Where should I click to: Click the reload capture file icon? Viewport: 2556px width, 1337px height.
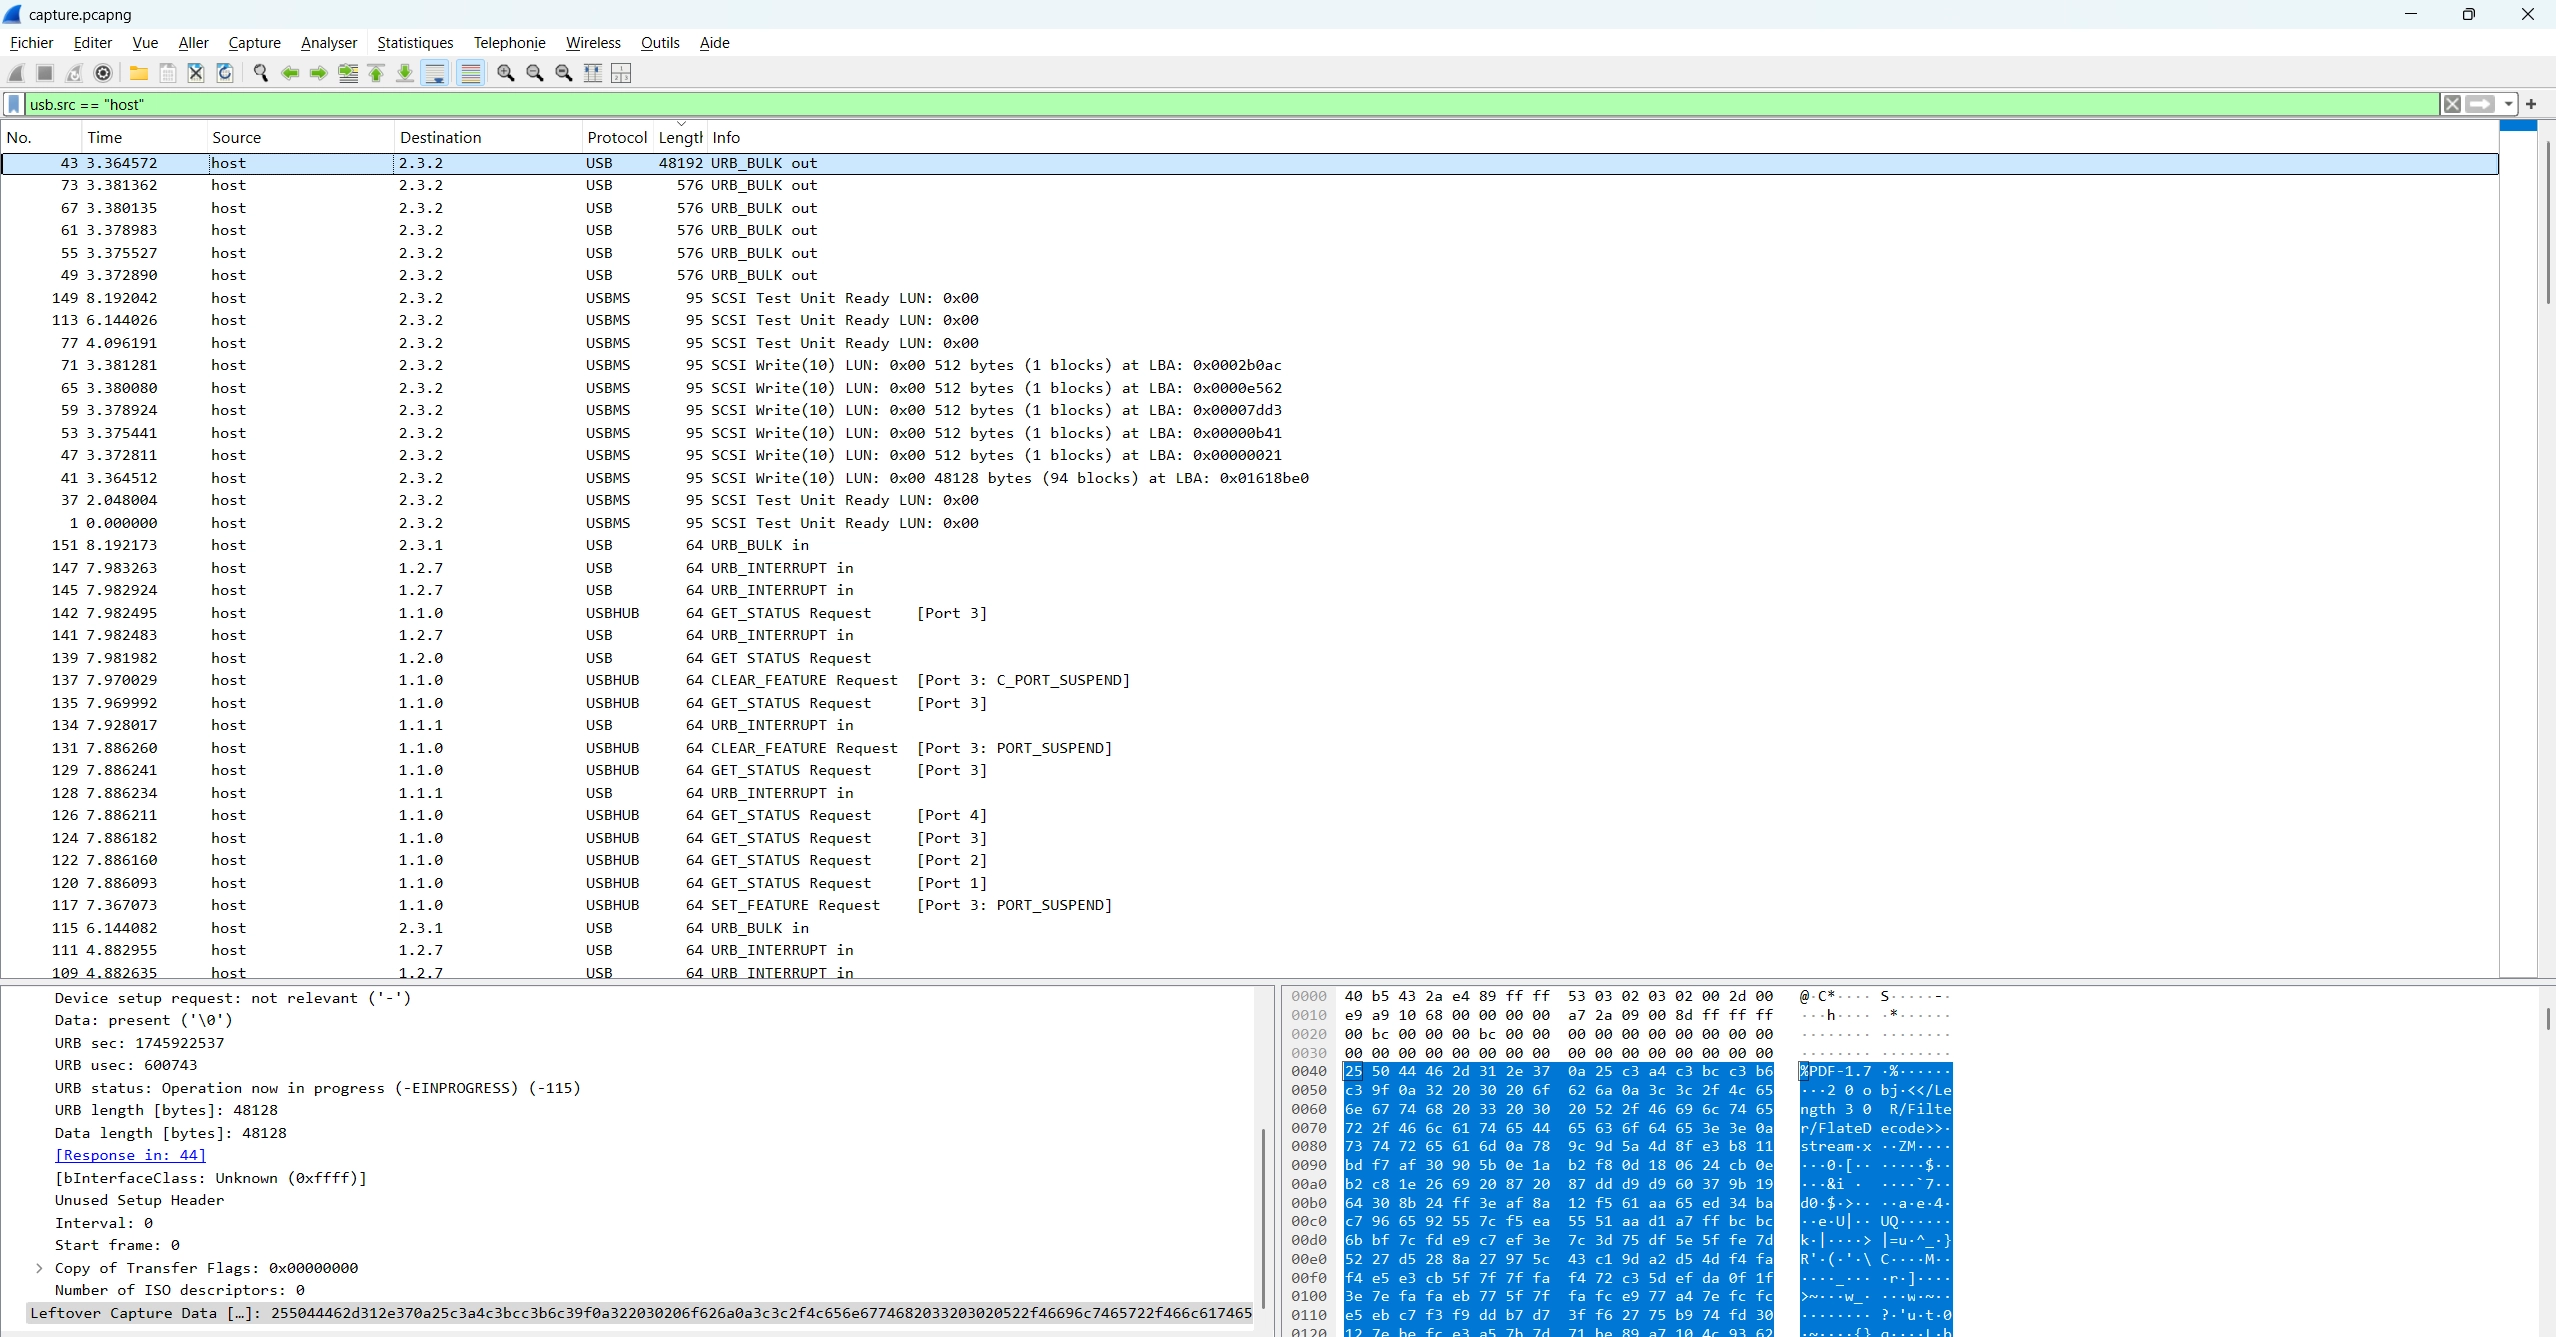(225, 73)
